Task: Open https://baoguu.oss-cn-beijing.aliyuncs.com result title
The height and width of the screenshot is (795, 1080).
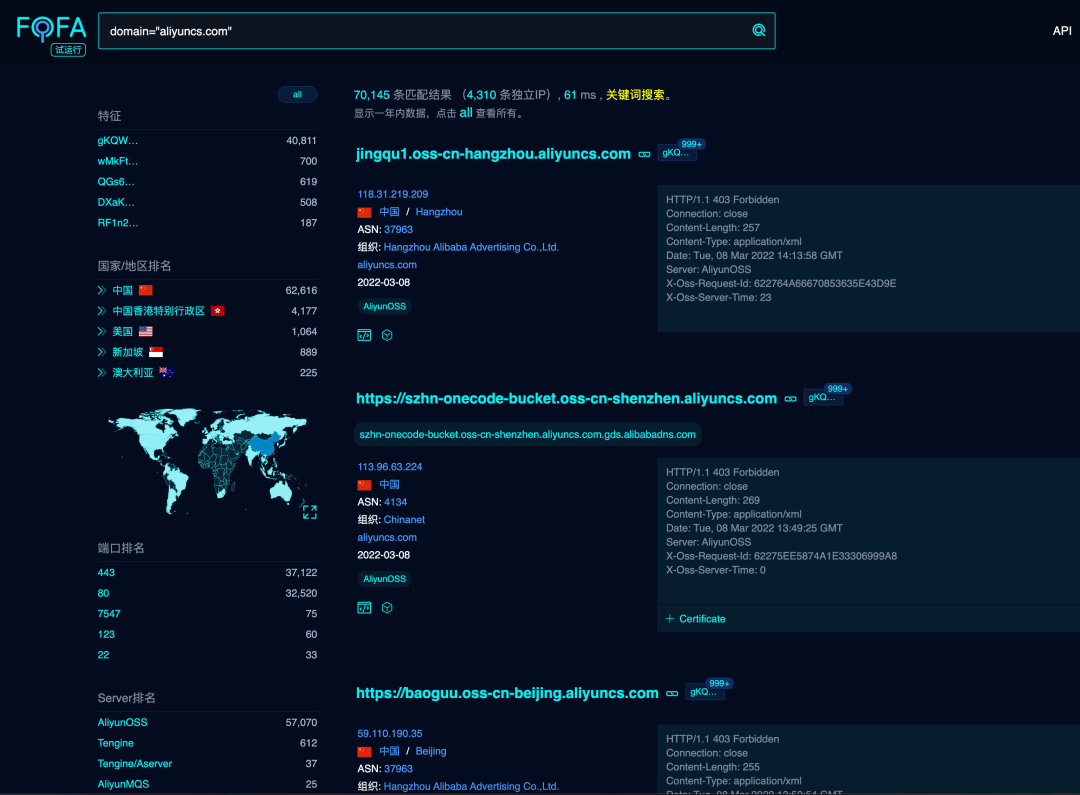Action: 507,693
